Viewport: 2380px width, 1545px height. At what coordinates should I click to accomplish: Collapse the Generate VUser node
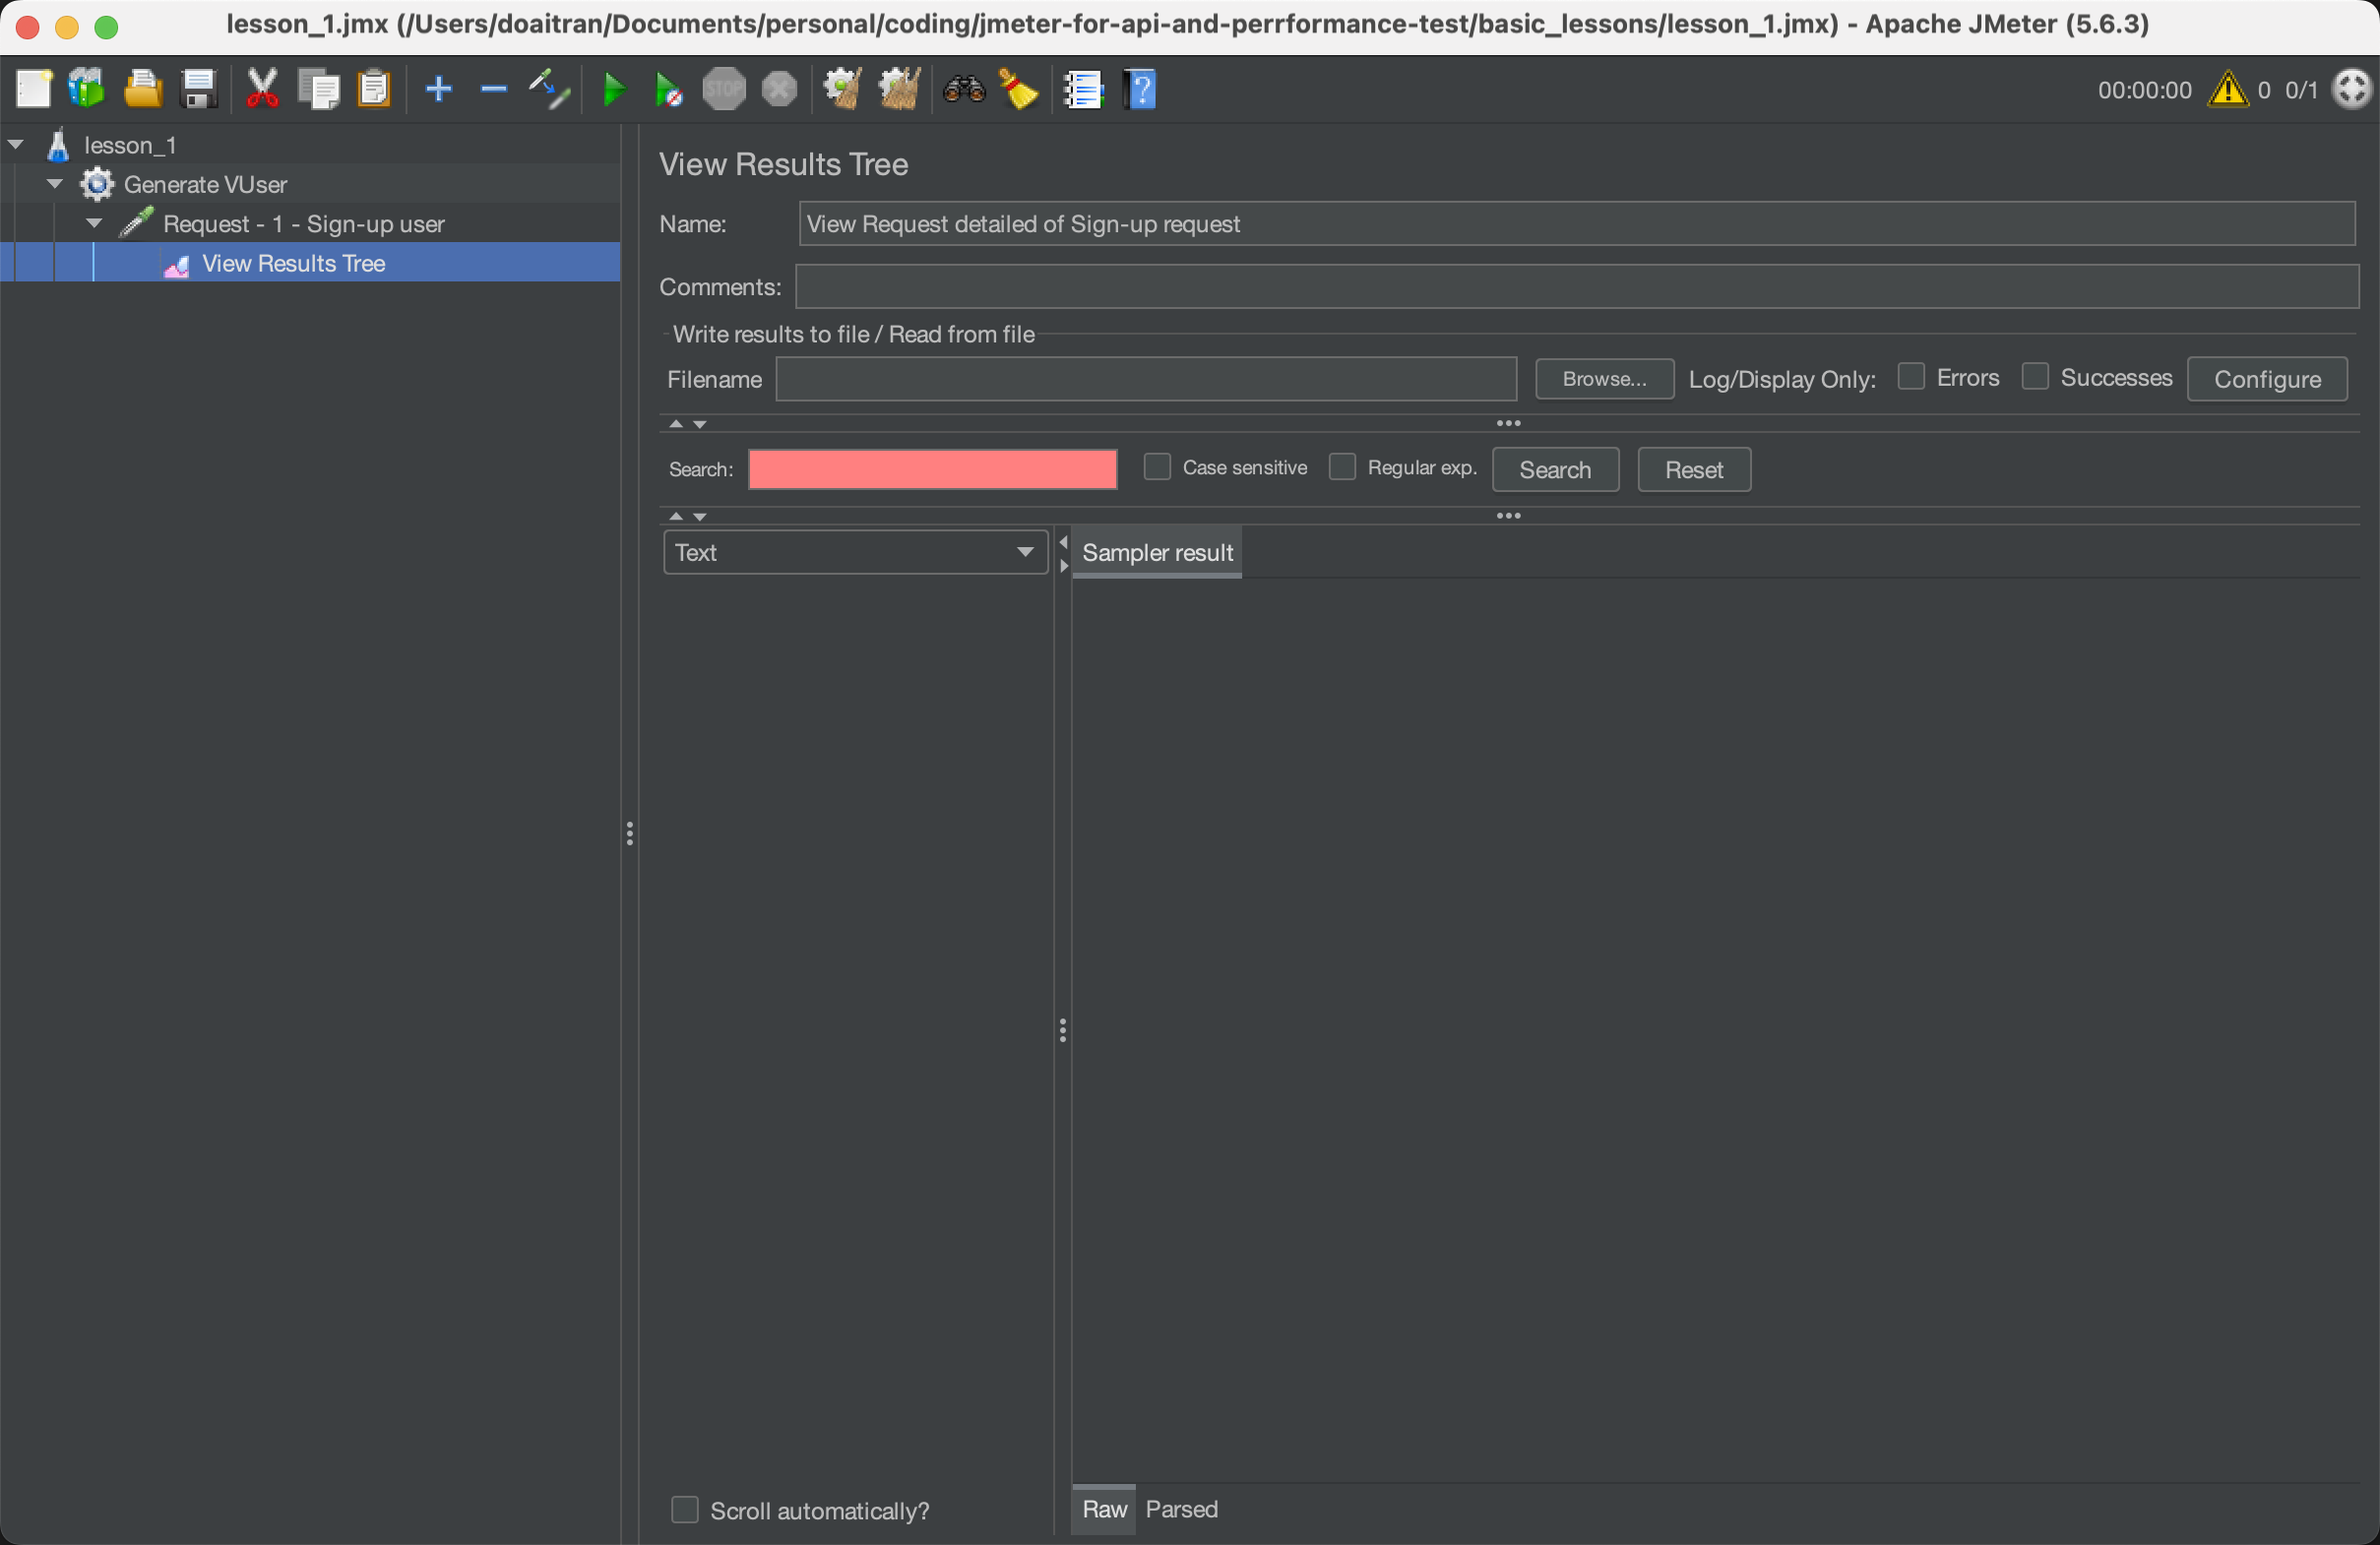(55, 184)
